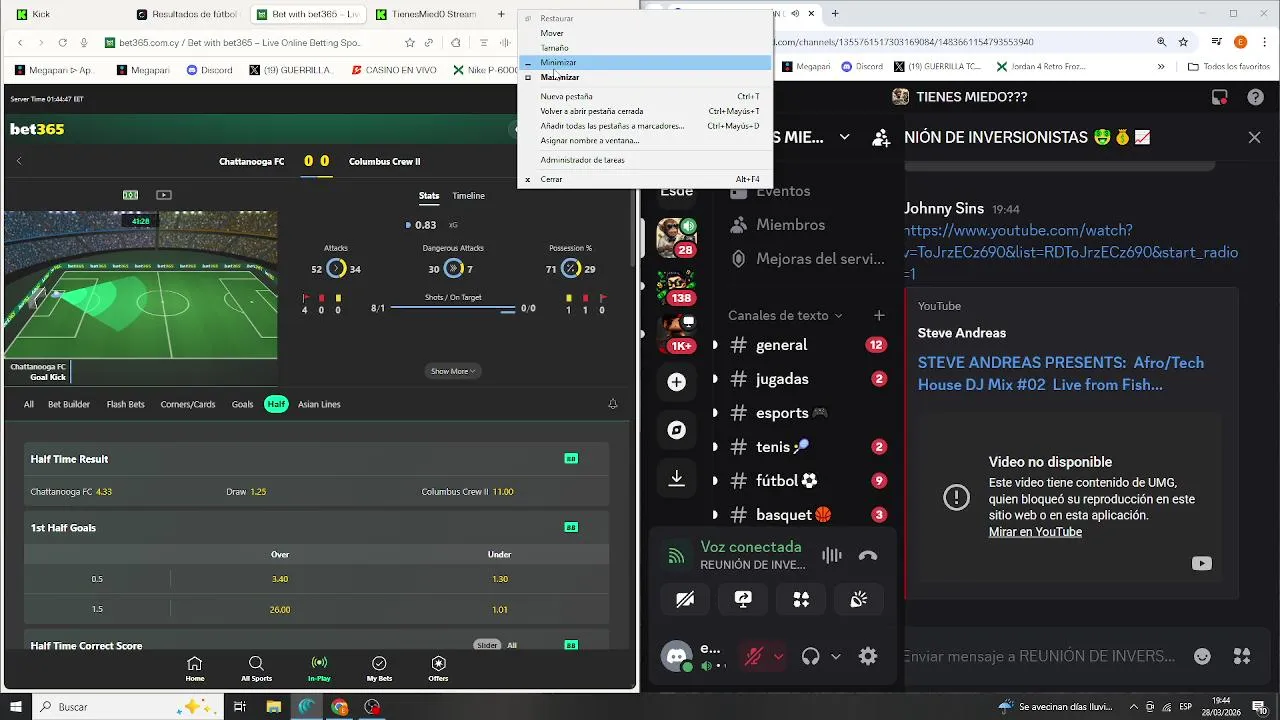Collapse the 1st Half Goals market header
This screenshot has height=720, width=1280.
(x=317, y=527)
